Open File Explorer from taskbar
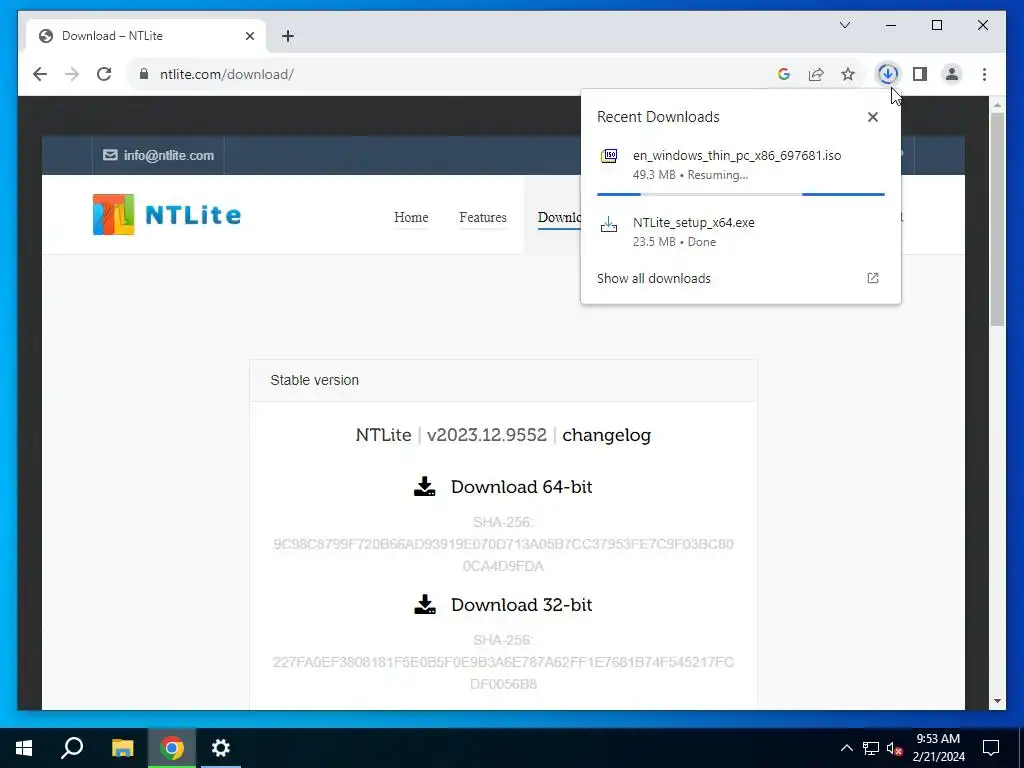Viewport: 1024px width, 768px height. [x=122, y=748]
